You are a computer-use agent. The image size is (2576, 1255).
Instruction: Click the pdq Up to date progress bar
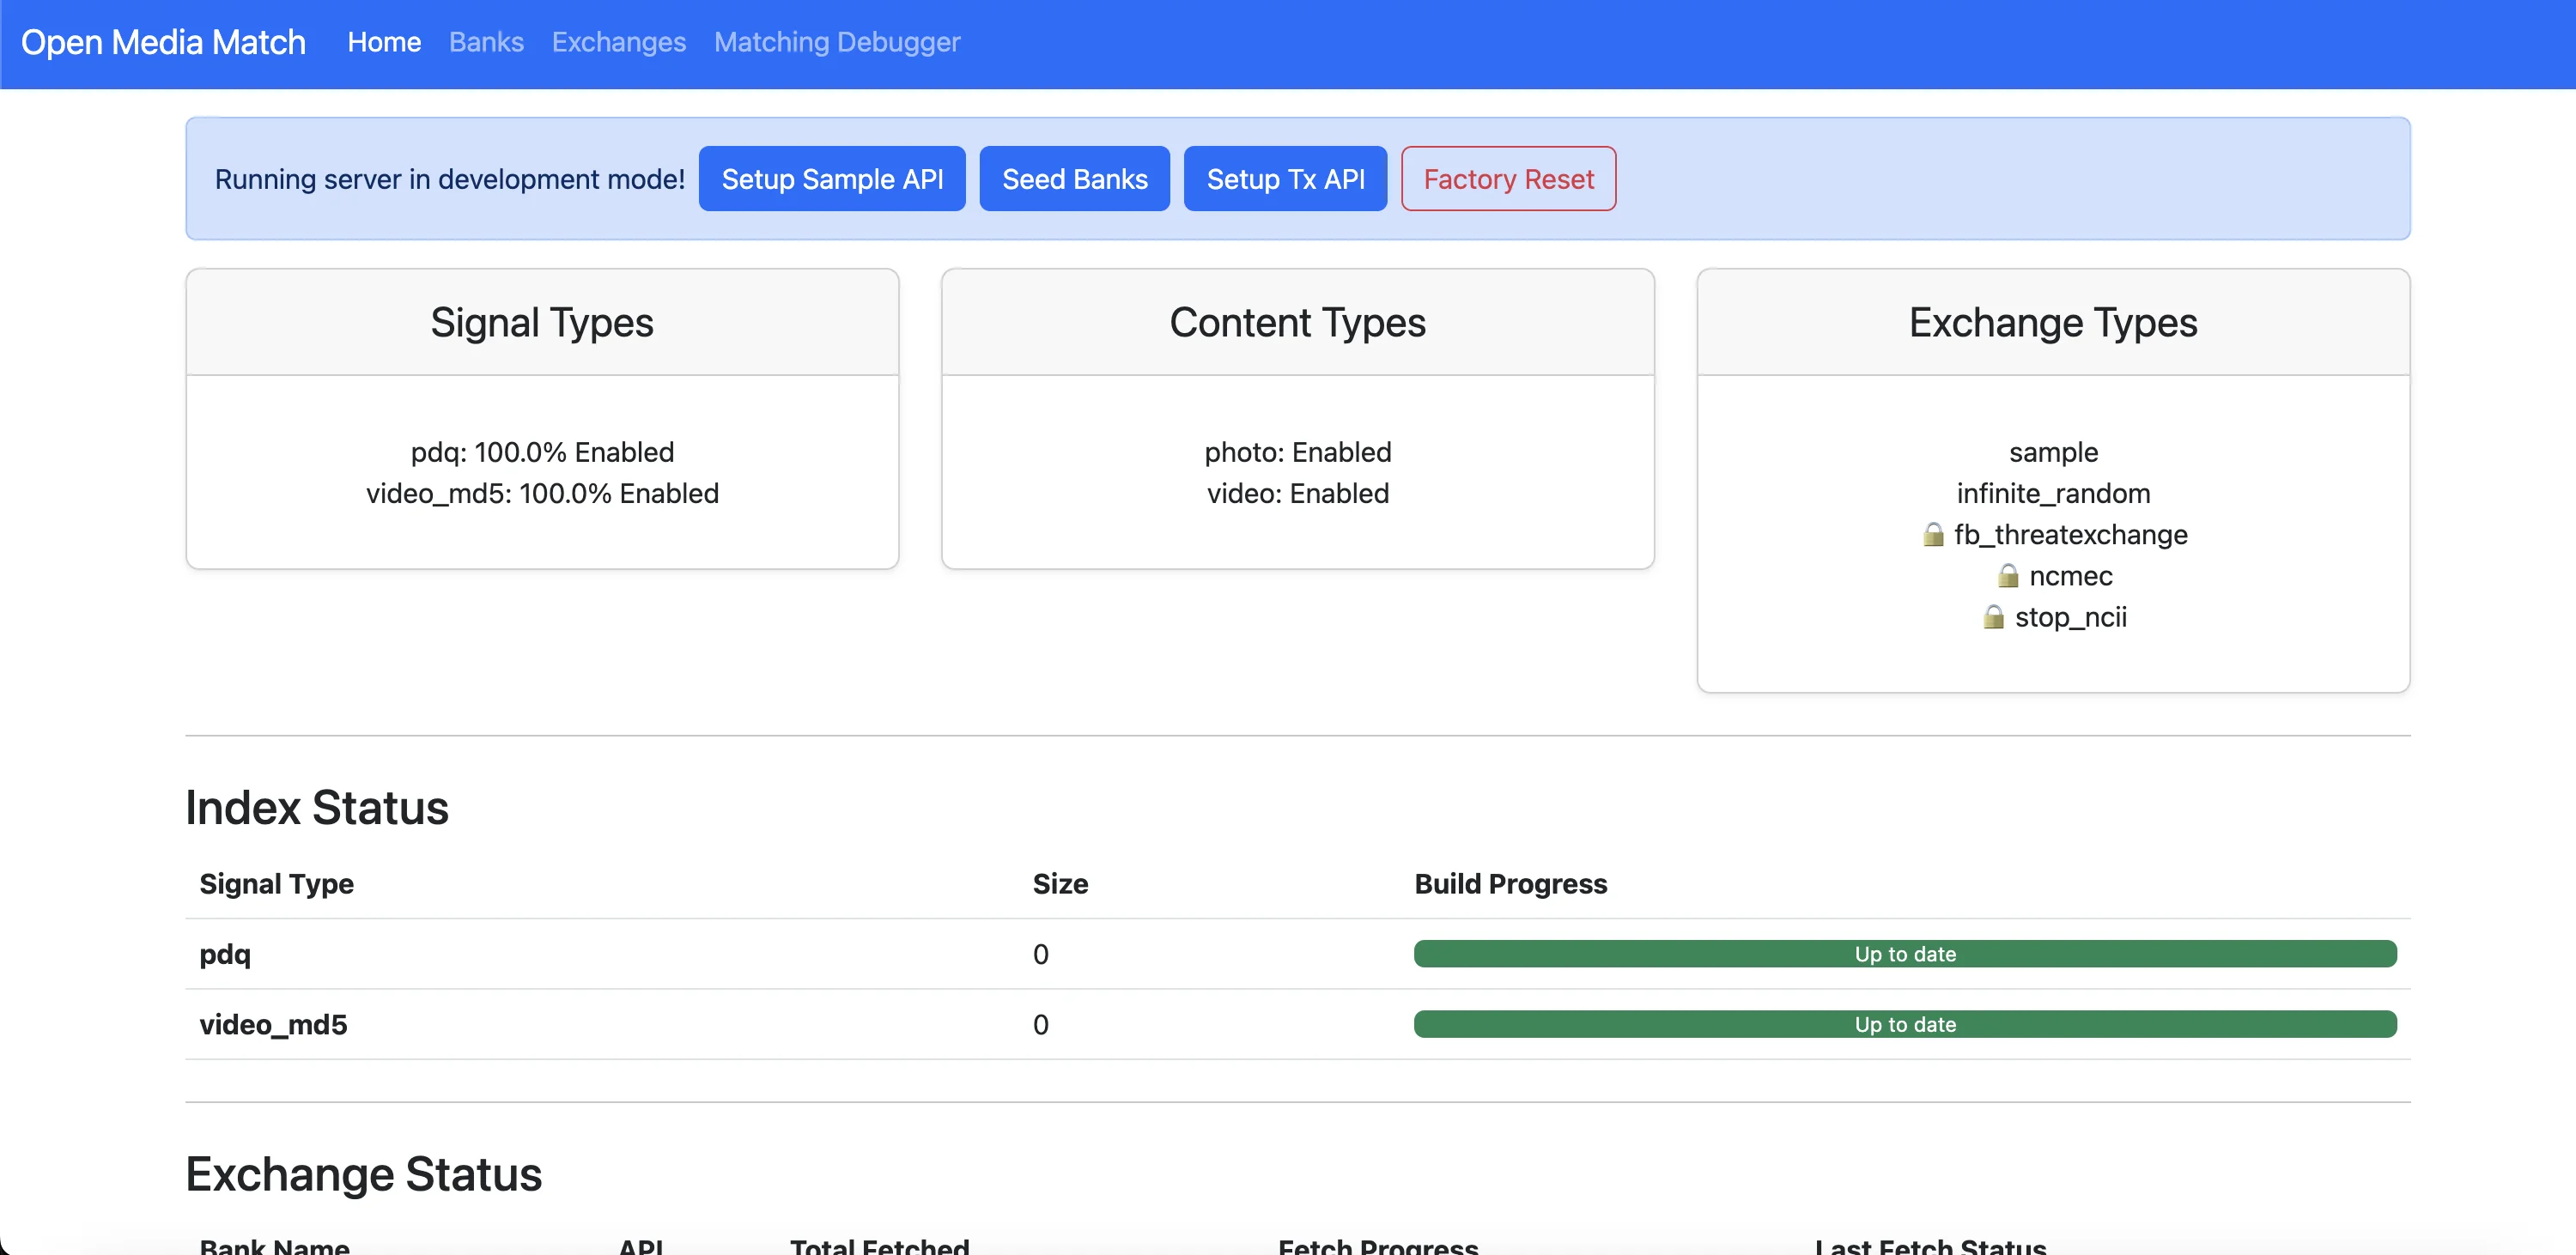[x=1905, y=954]
